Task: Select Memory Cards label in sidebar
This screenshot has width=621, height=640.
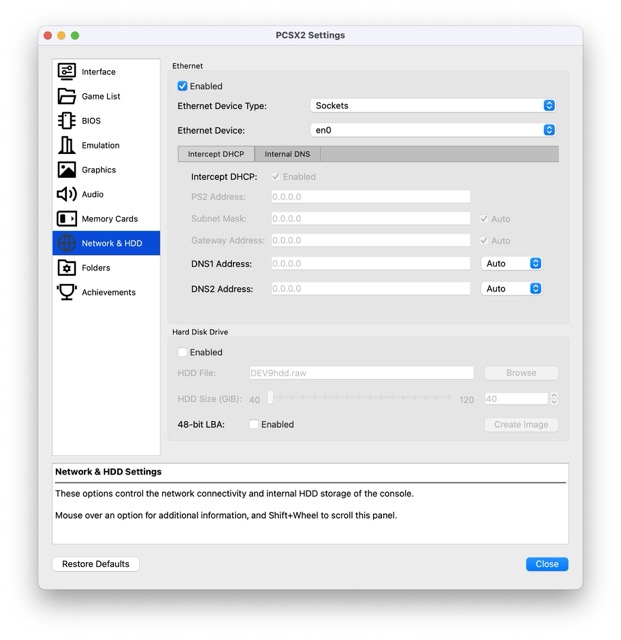Action: (x=110, y=219)
